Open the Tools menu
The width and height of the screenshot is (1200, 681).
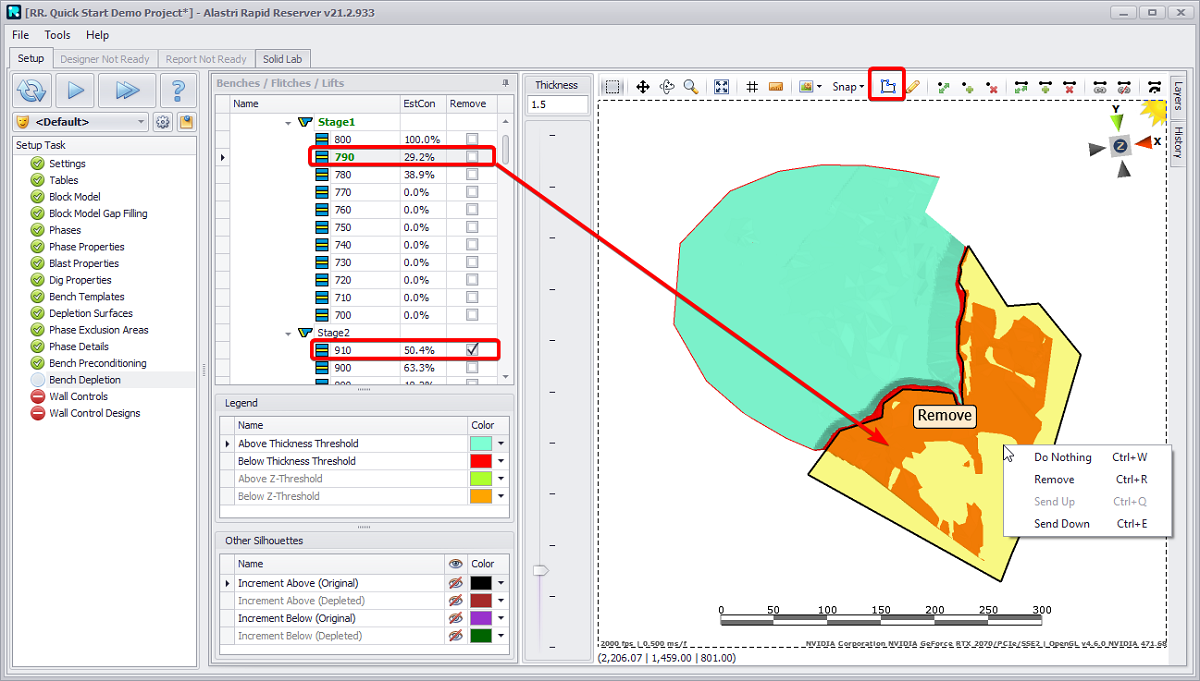(x=57, y=35)
